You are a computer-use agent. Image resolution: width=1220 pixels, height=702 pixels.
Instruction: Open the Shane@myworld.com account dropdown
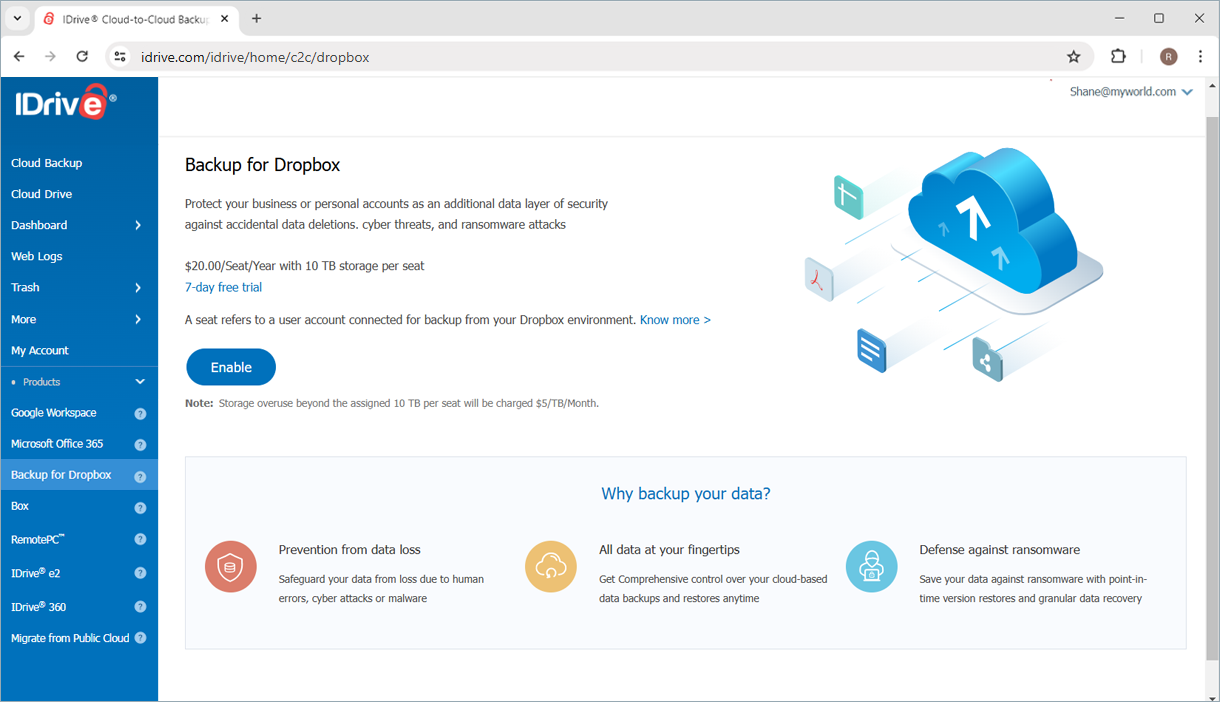point(1131,91)
